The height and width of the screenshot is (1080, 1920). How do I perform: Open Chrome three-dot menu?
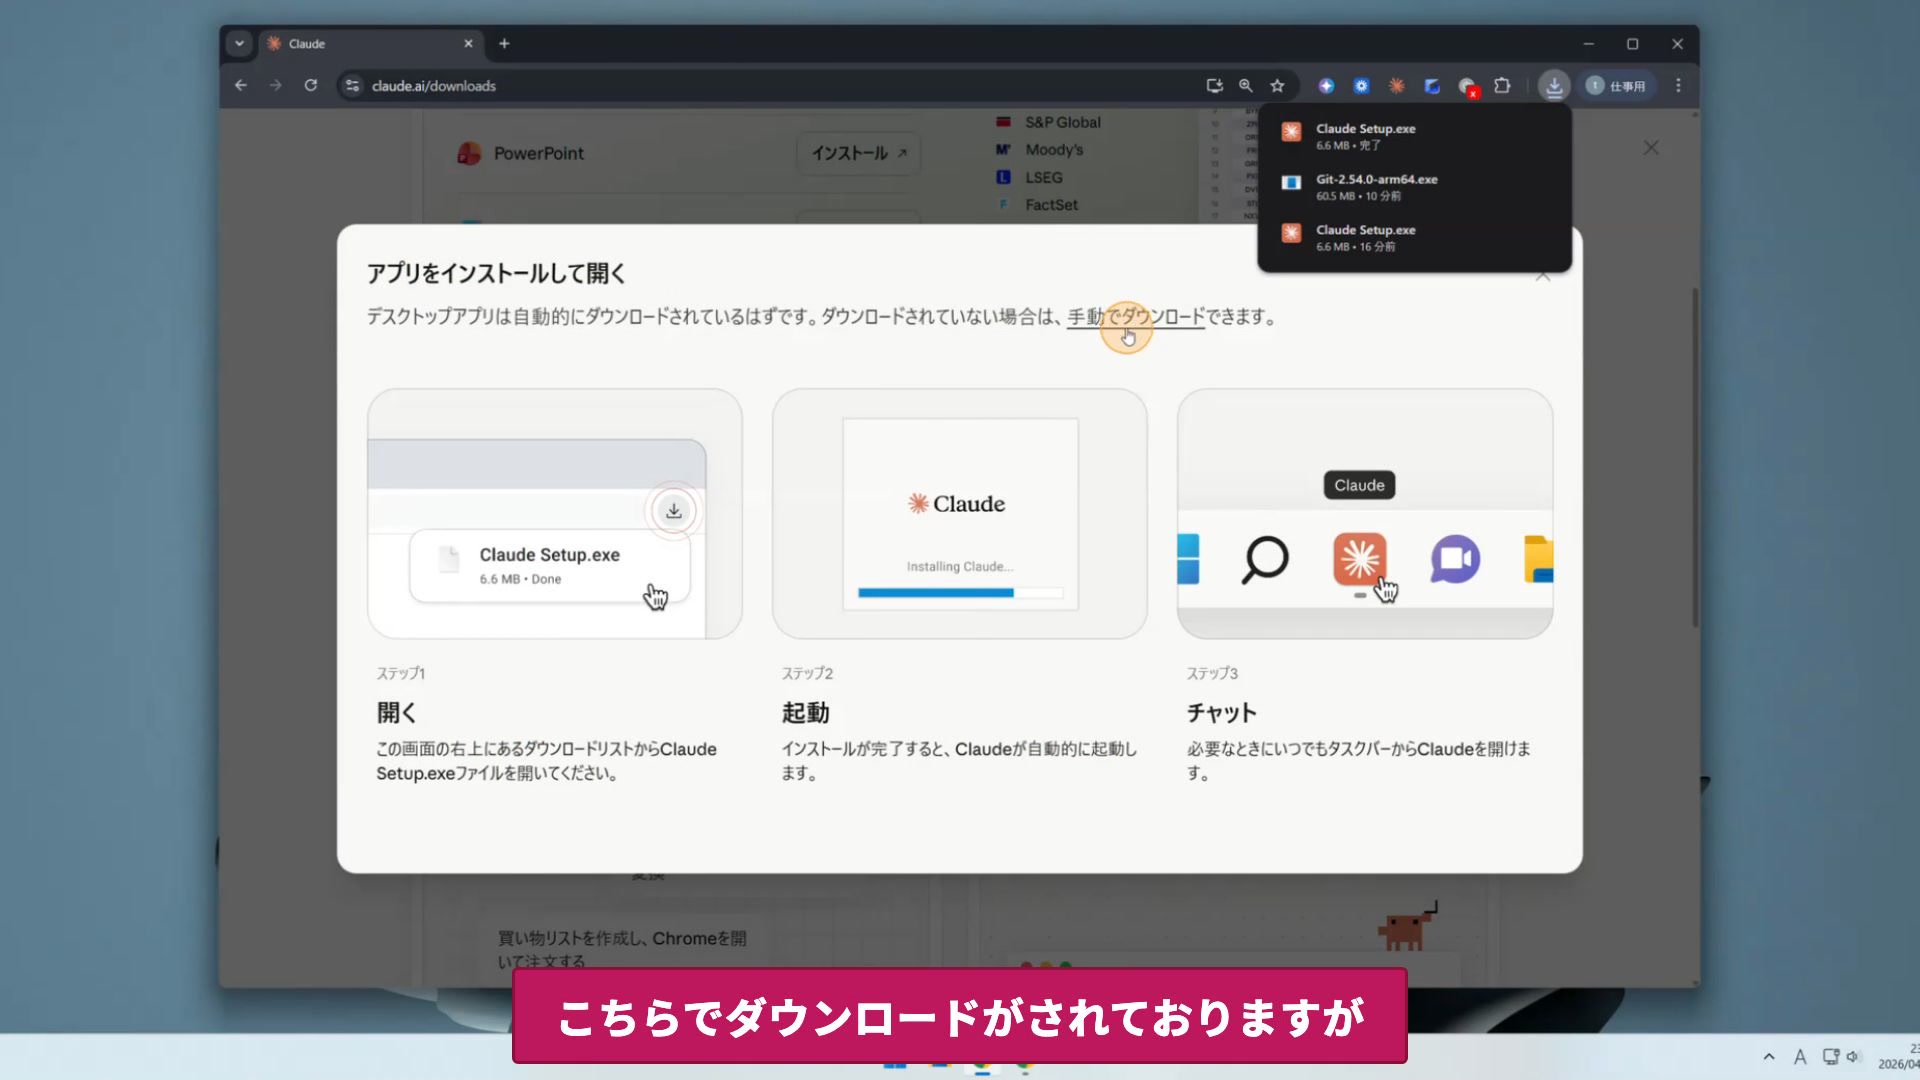tap(1678, 86)
